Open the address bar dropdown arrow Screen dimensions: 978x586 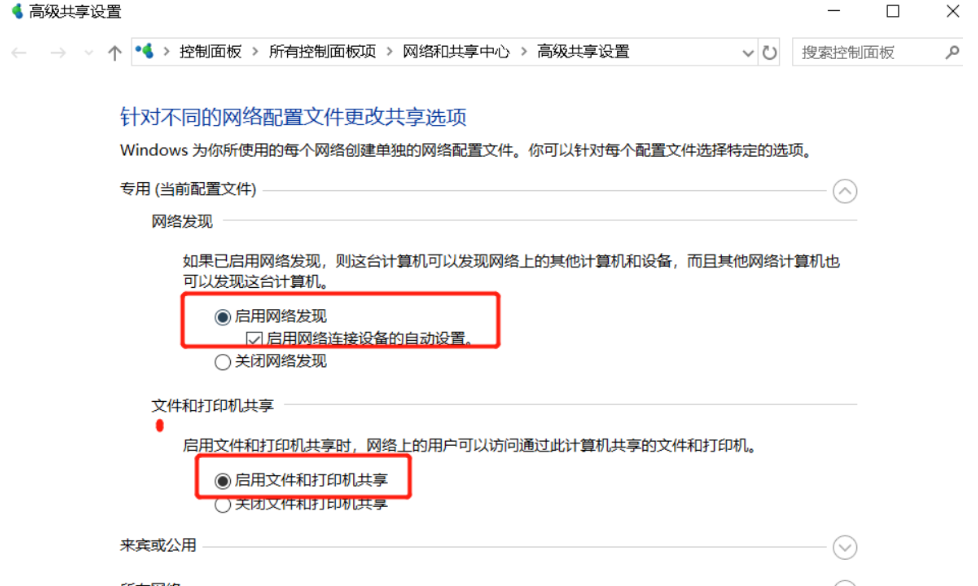pos(747,51)
